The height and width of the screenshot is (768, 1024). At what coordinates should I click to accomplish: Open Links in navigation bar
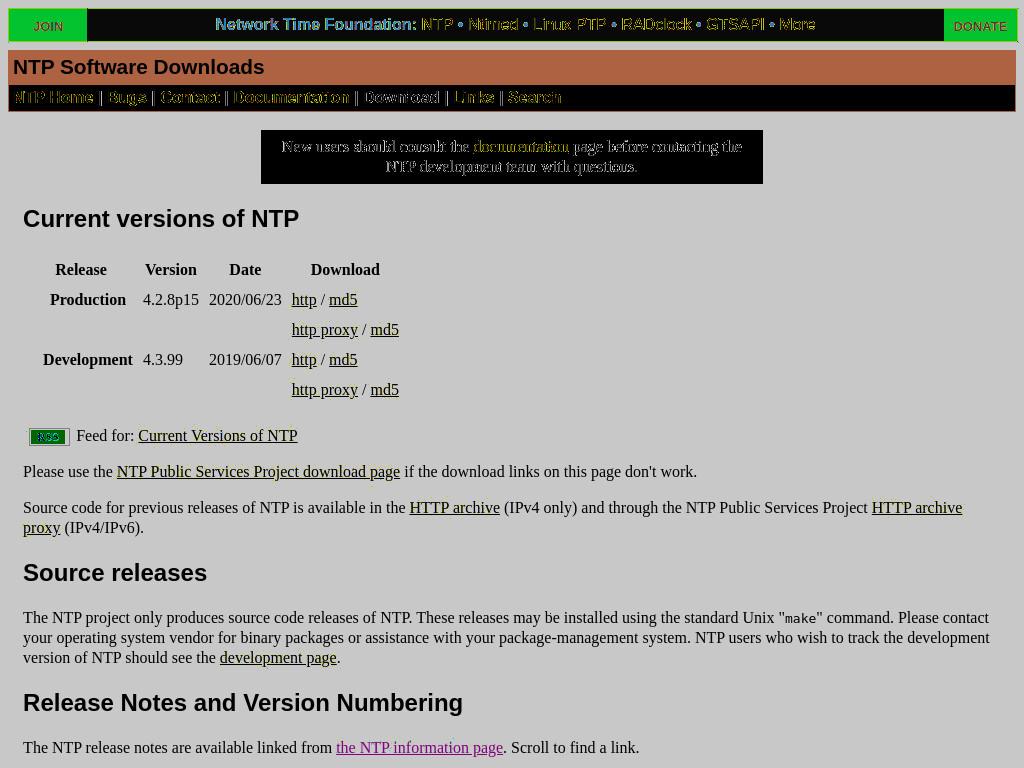coord(474,97)
